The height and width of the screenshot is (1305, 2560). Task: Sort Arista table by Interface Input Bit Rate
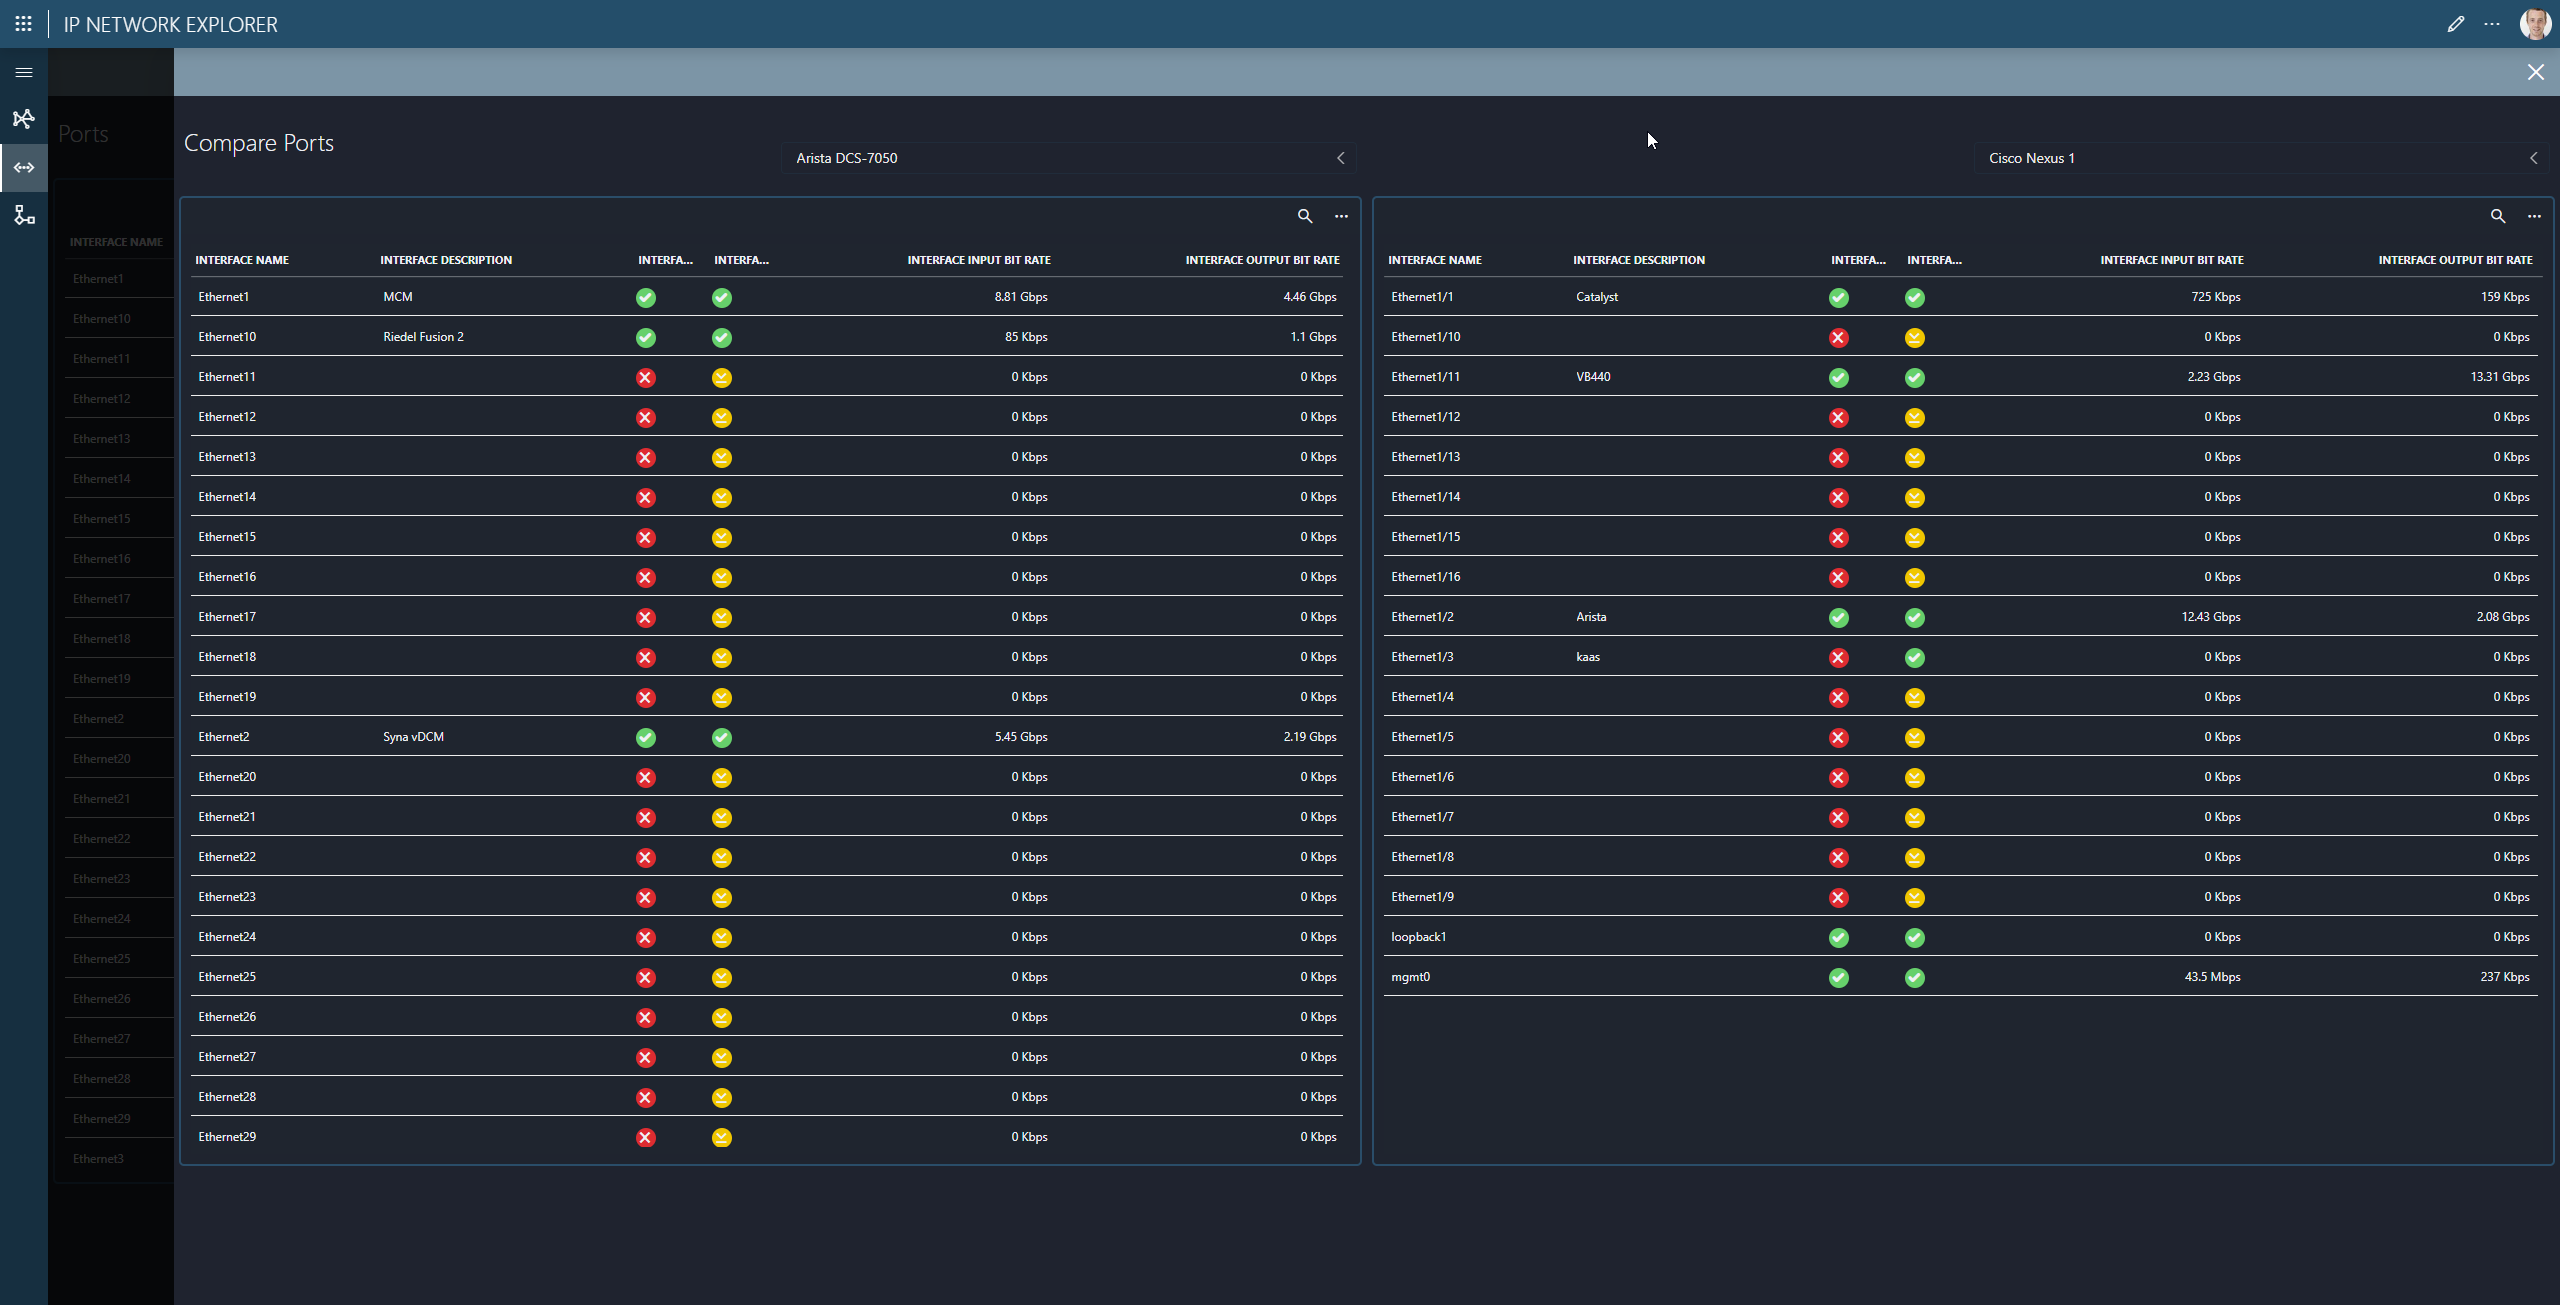(x=979, y=260)
